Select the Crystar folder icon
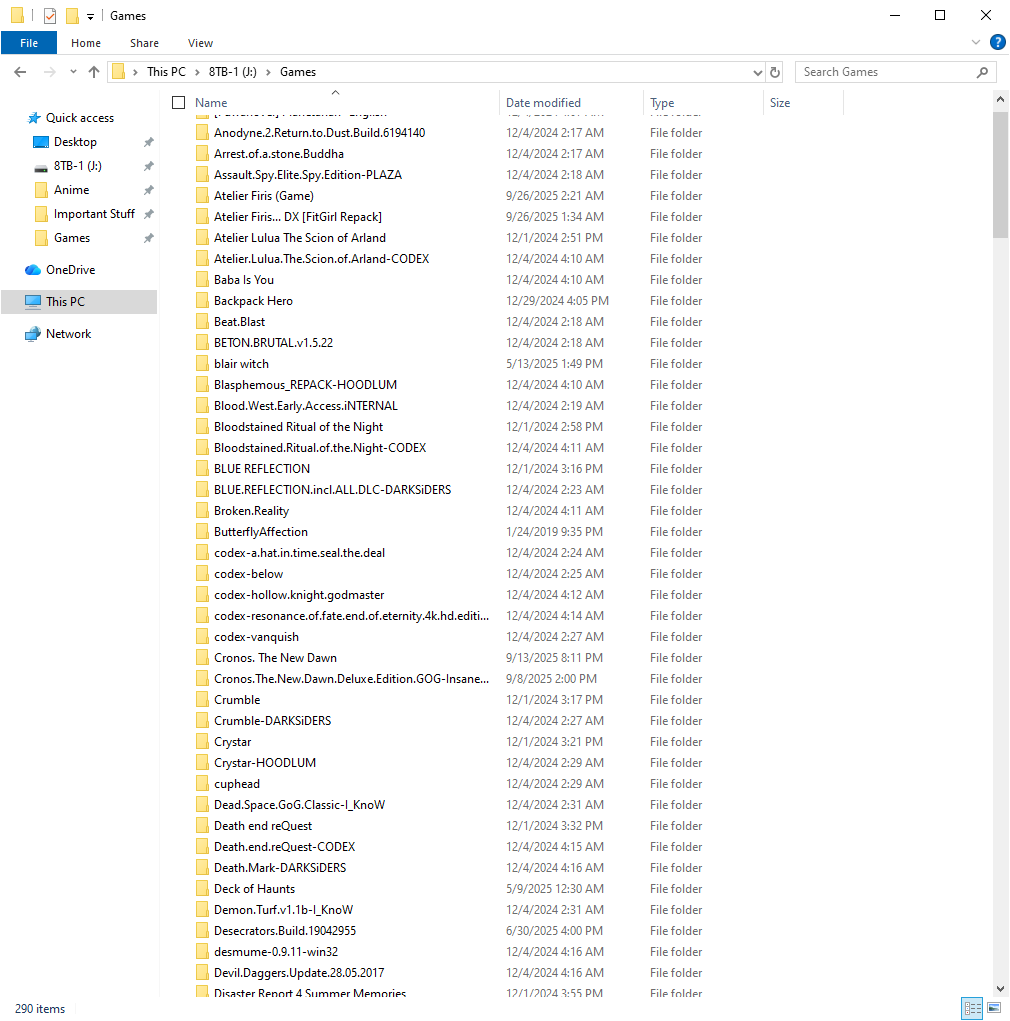The image size is (1010, 1021). 203,742
